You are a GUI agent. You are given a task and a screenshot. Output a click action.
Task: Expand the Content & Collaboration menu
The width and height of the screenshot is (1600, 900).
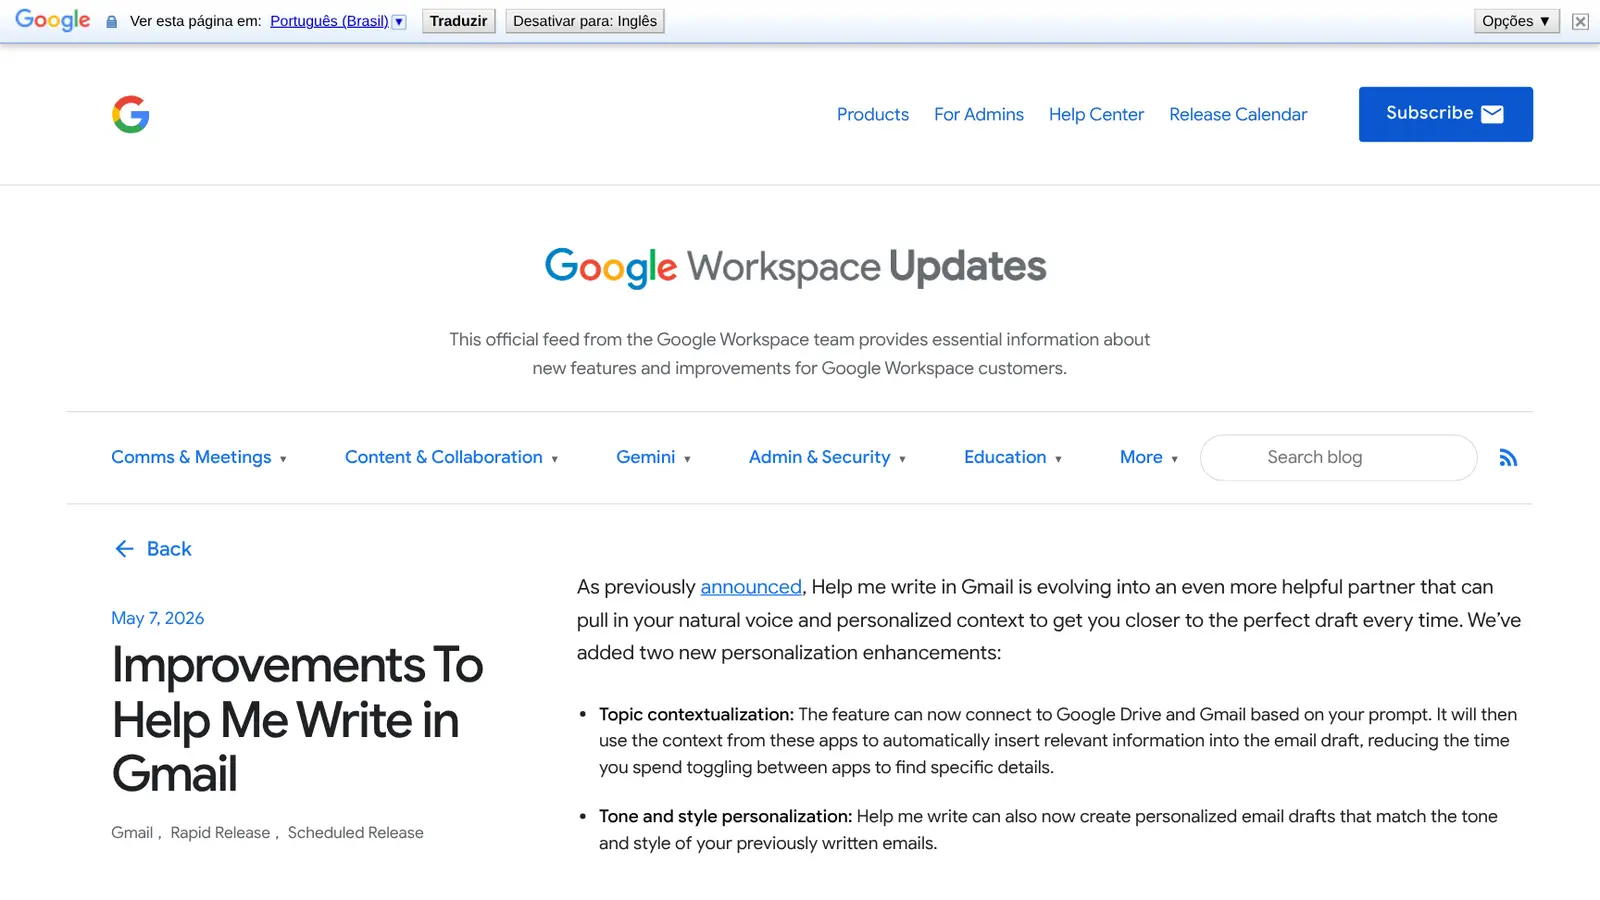(451, 457)
